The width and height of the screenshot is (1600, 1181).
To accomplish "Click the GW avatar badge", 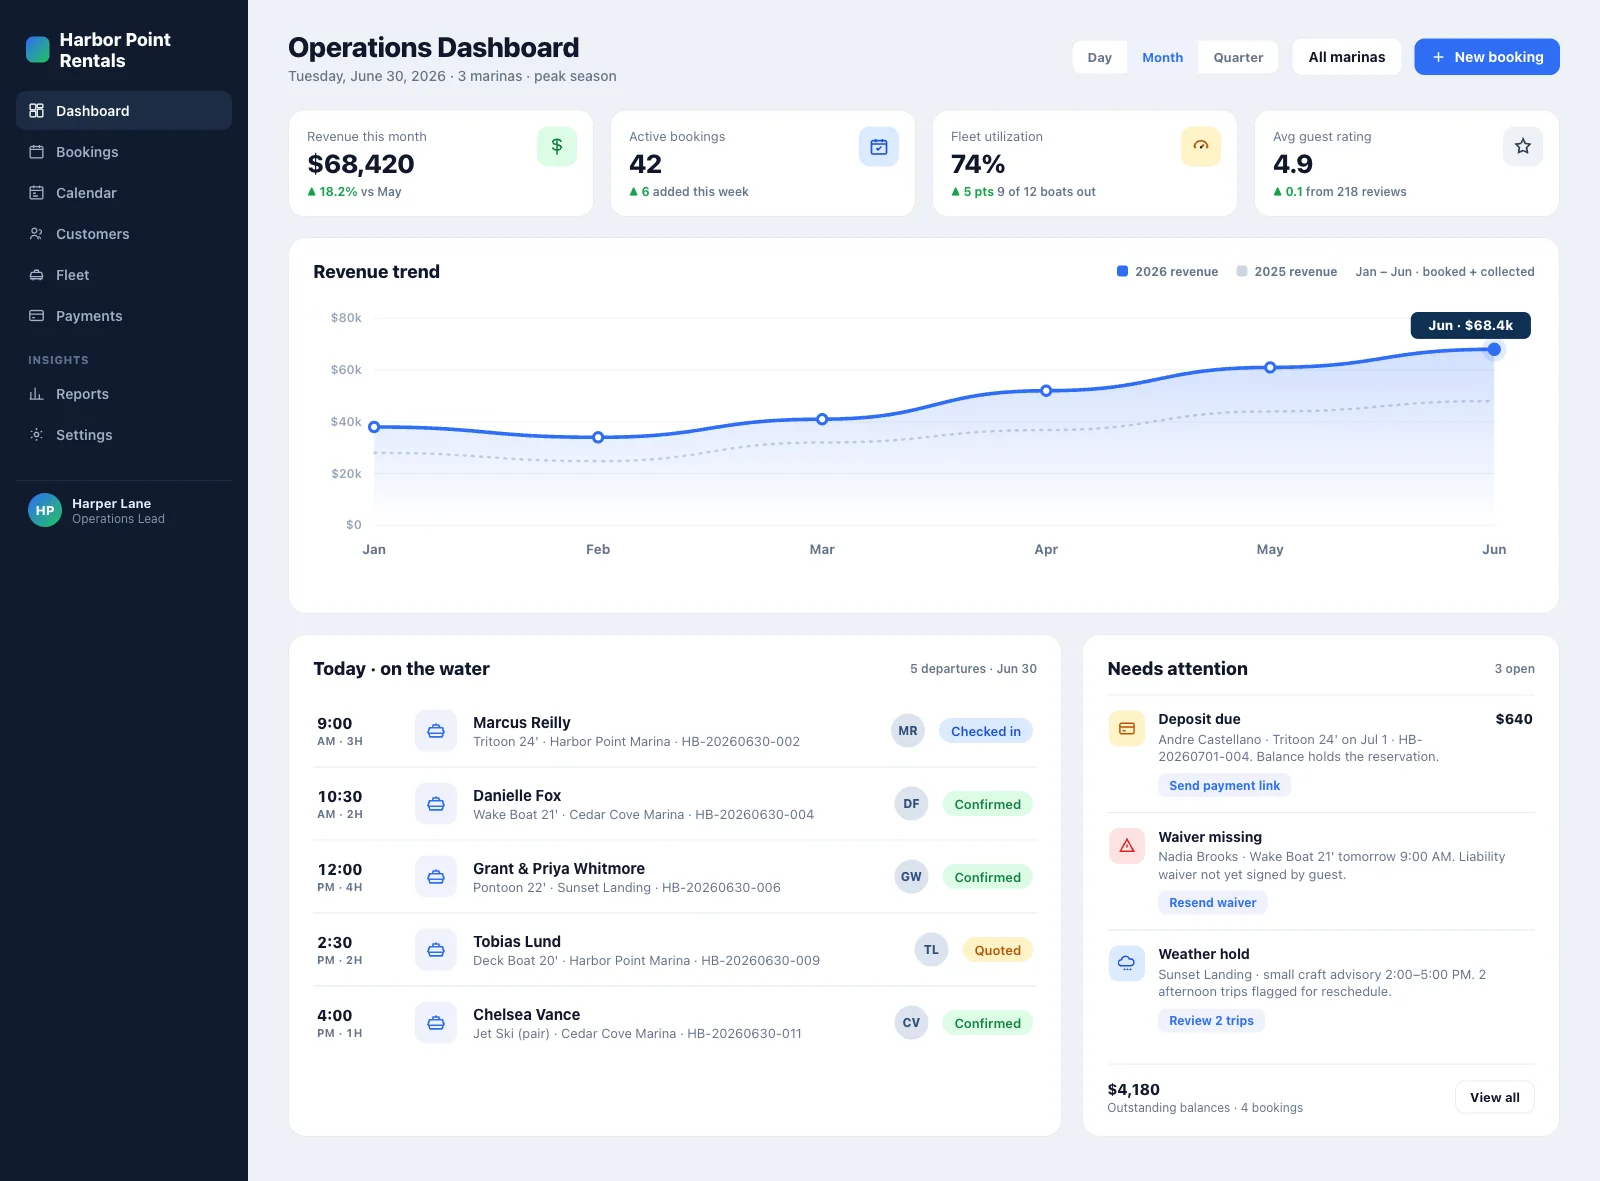I will pyautogui.click(x=911, y=877).
